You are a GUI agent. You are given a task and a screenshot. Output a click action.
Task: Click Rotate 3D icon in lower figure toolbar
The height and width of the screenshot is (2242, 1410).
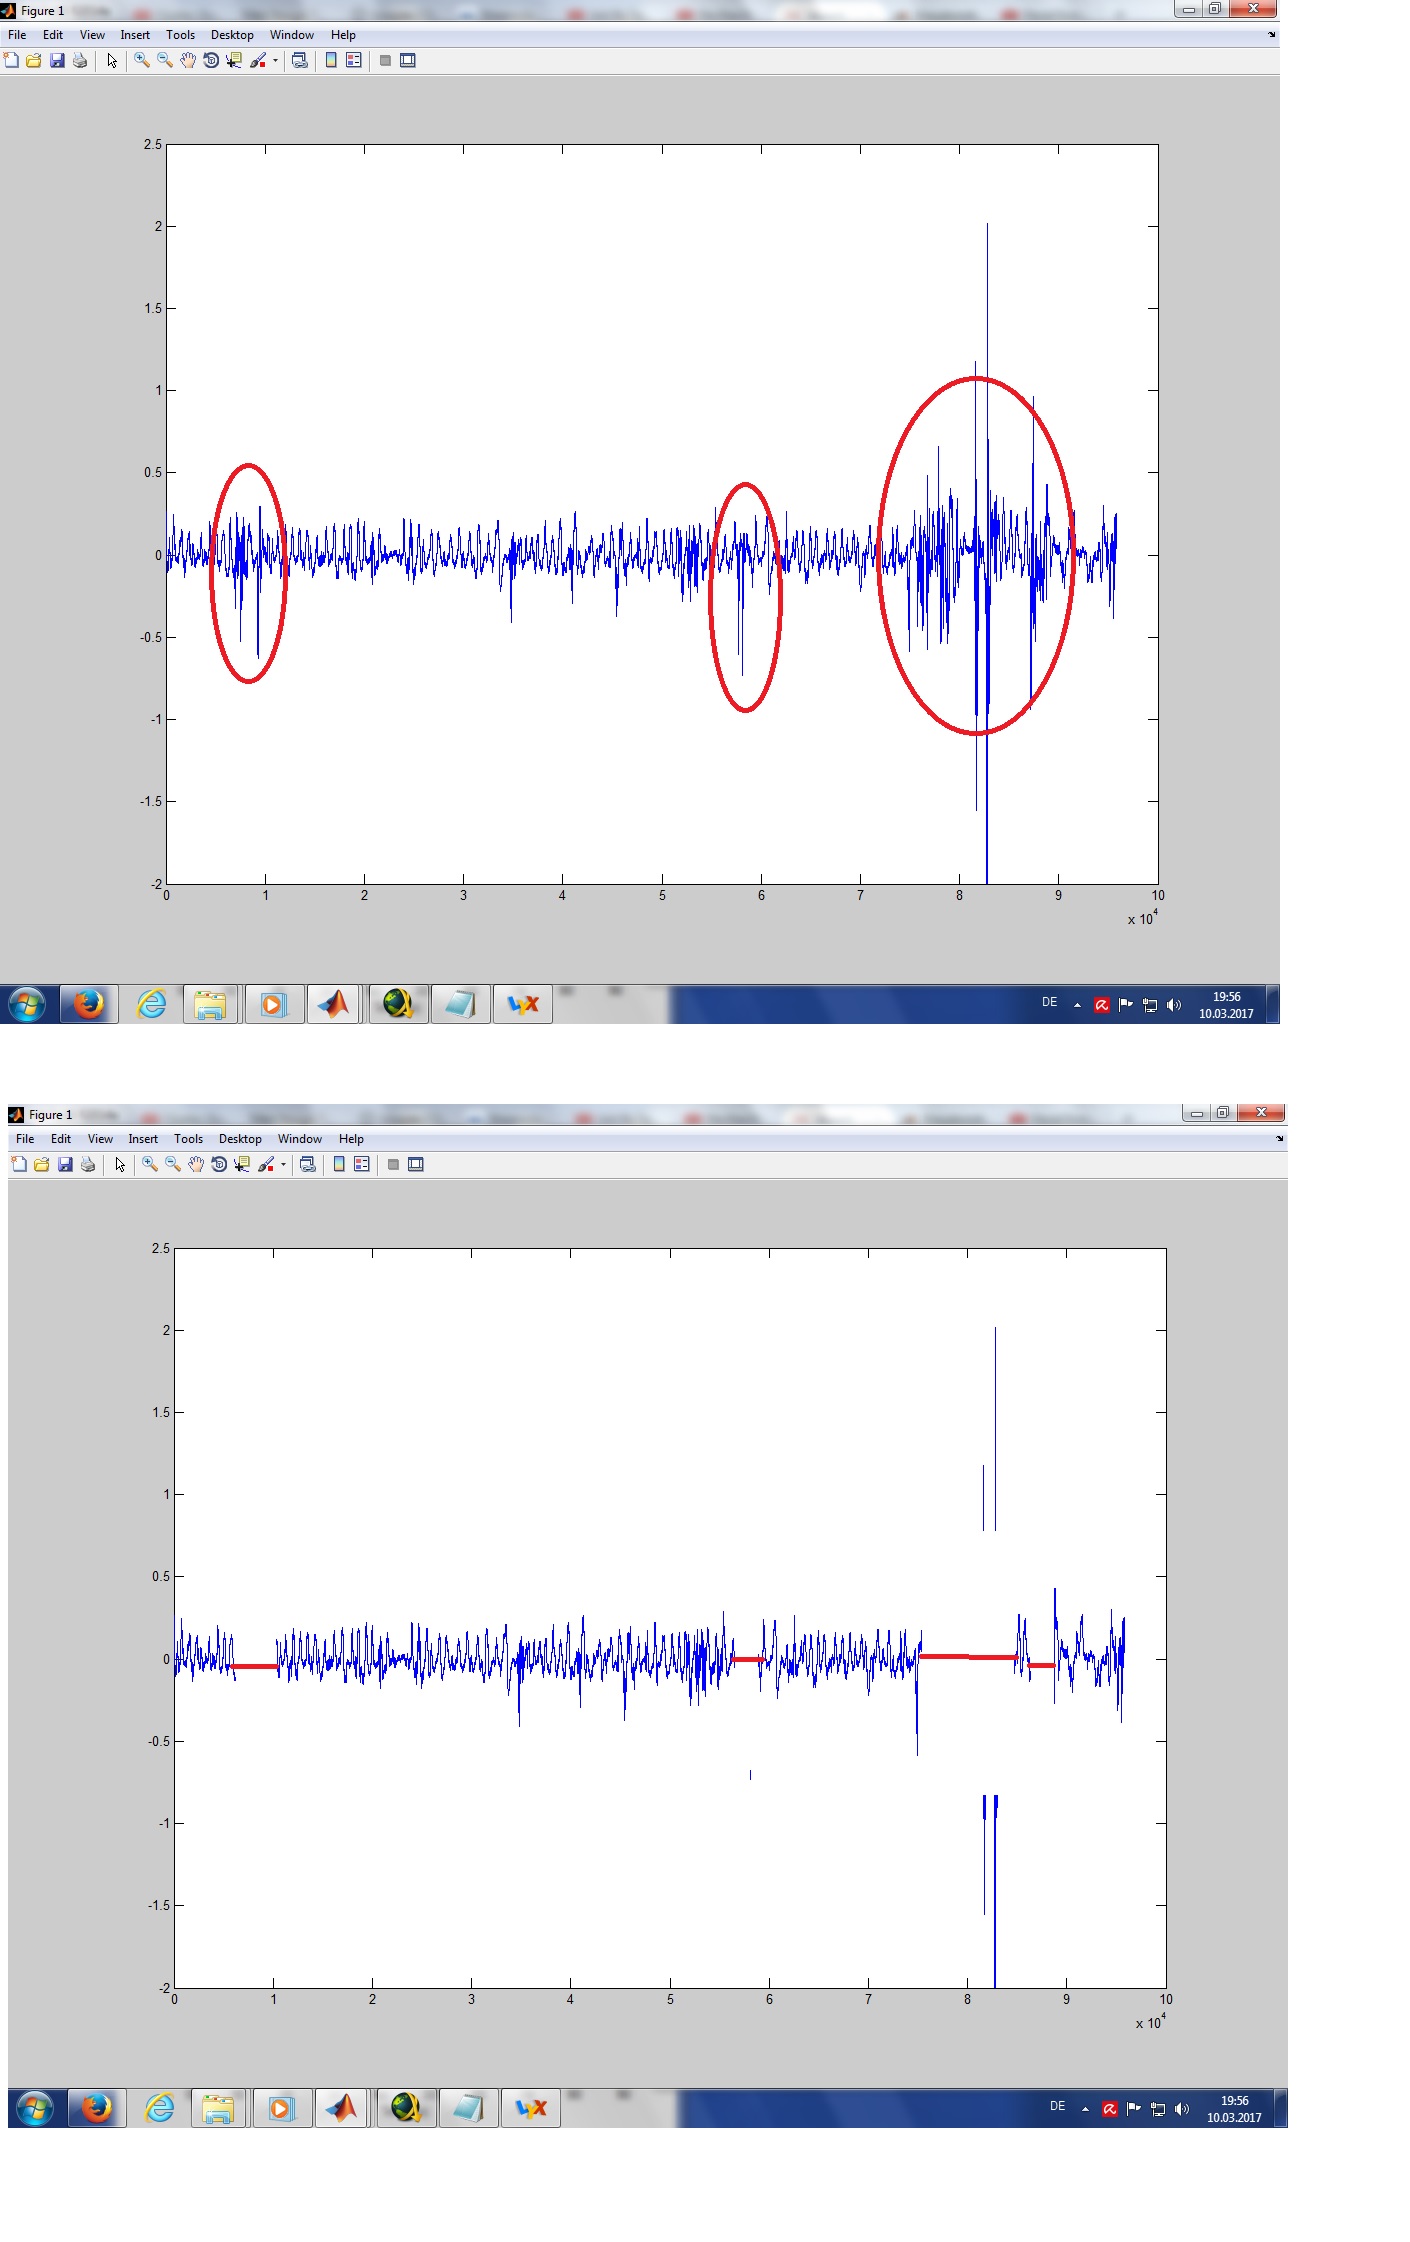219,1165
